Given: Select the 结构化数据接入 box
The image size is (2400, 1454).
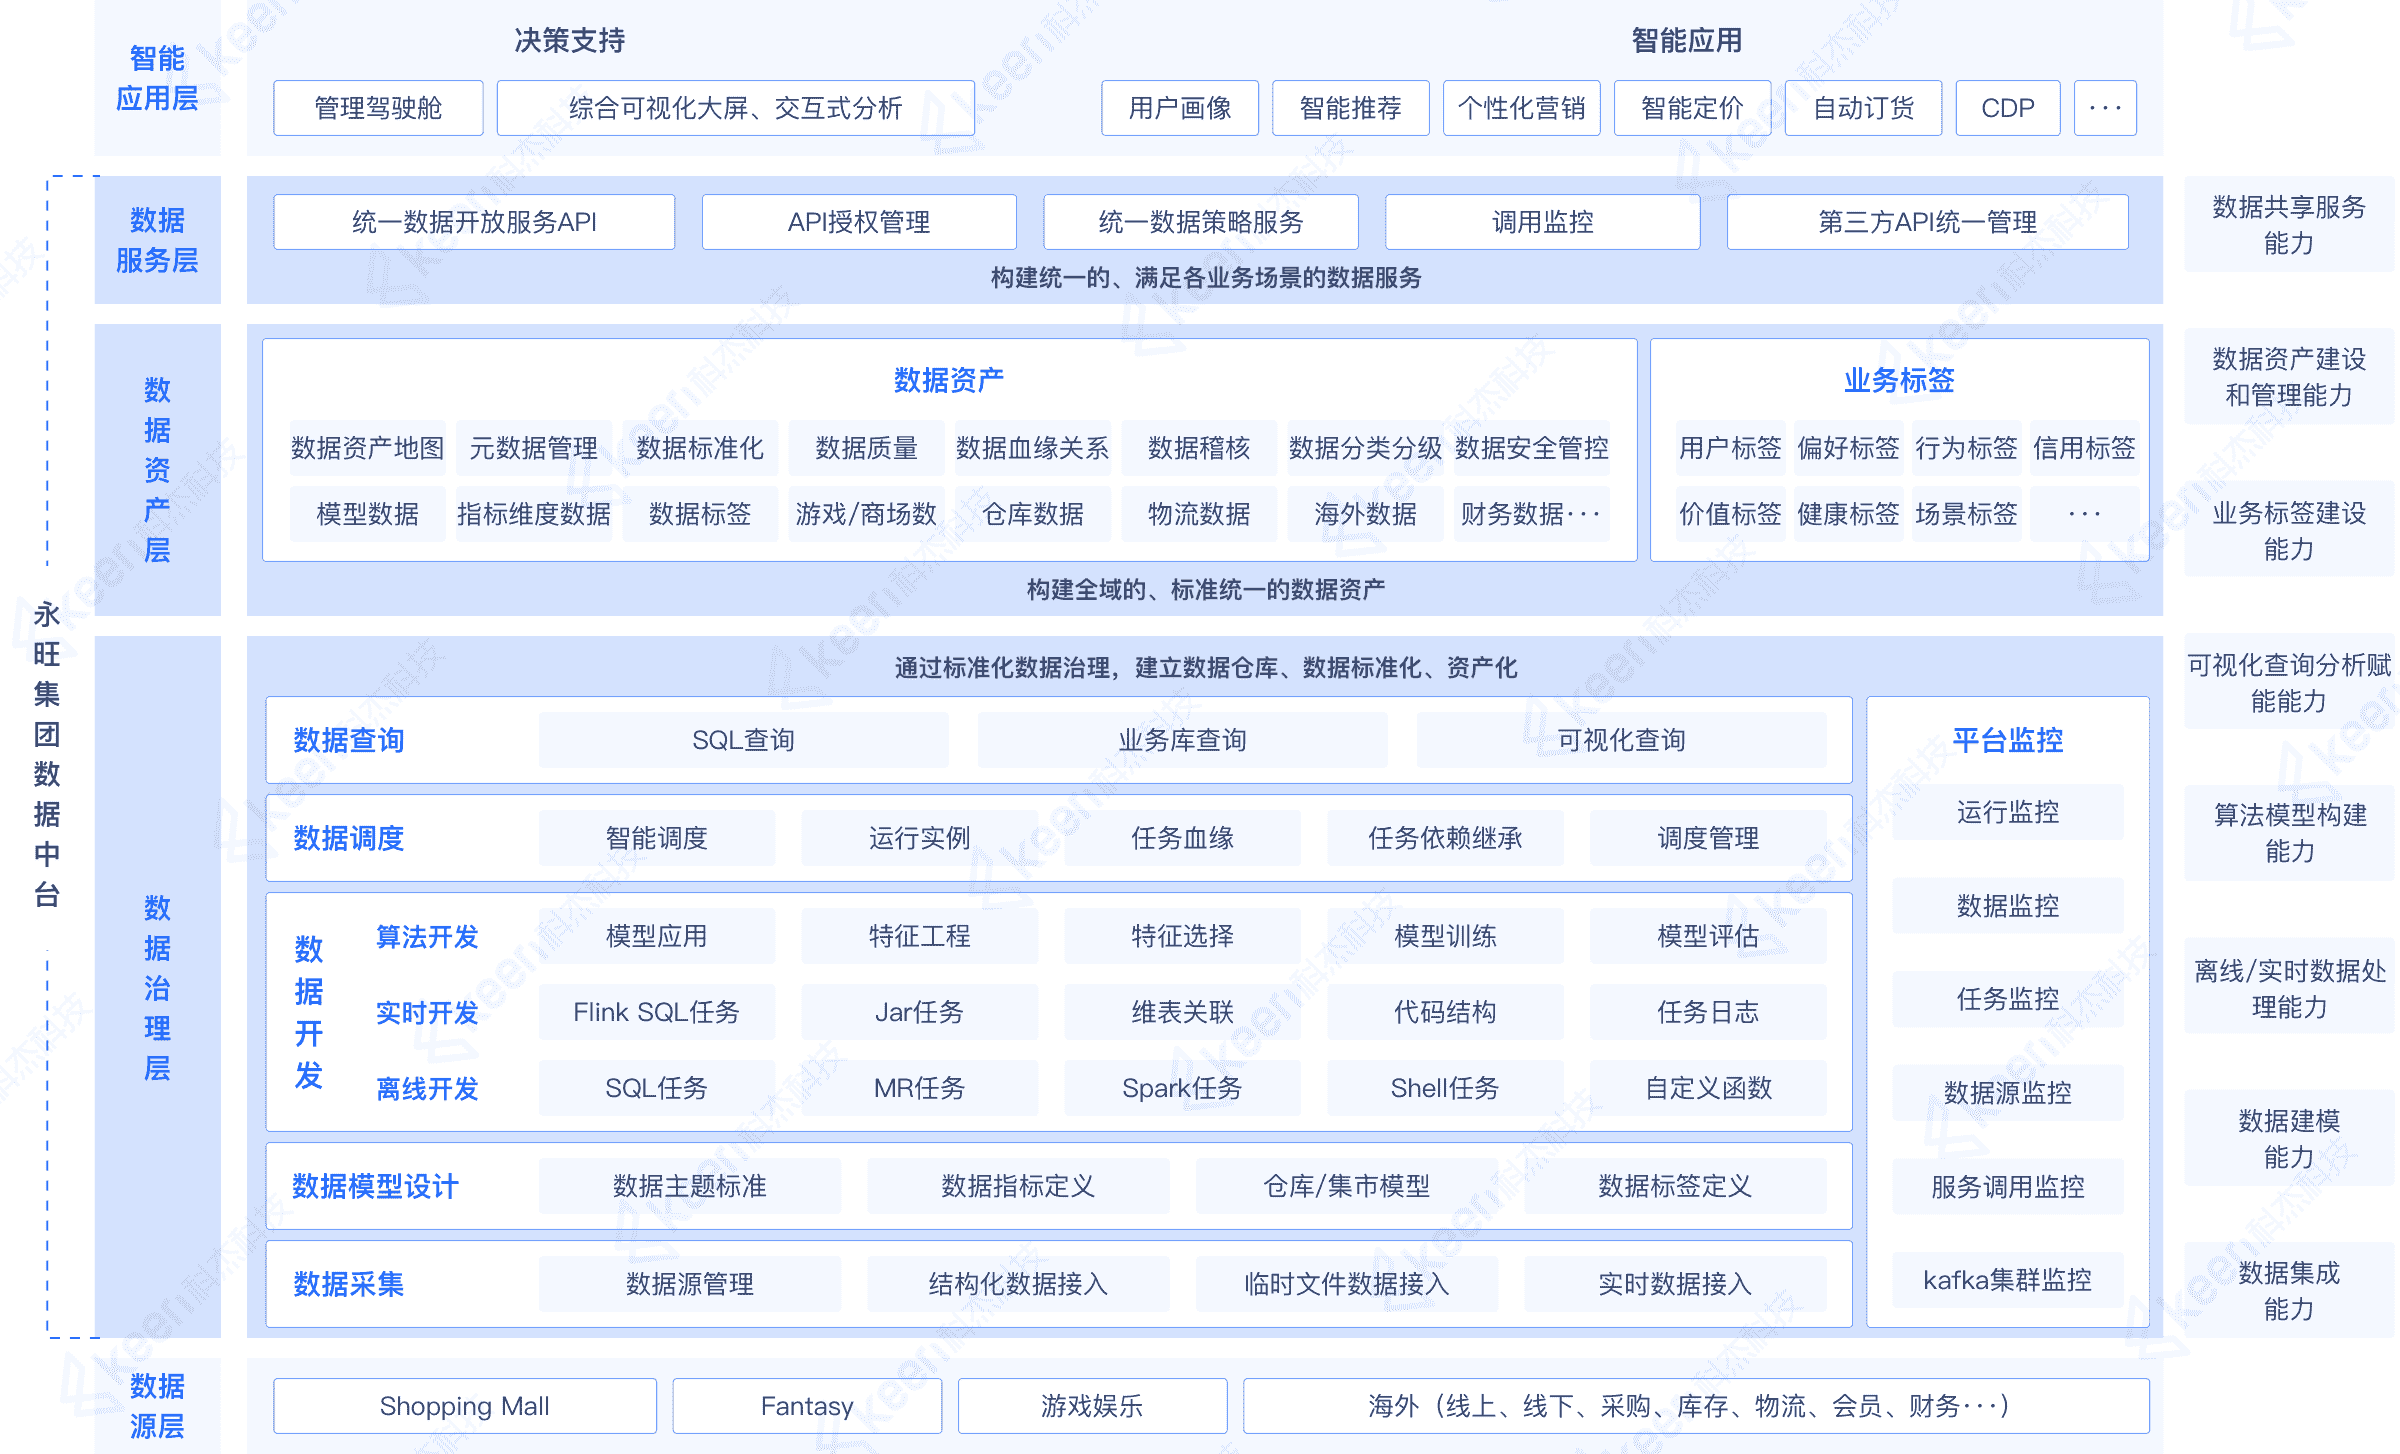Looking at the screenshot, I should pyautogui.click(x=1018, y=1284).
